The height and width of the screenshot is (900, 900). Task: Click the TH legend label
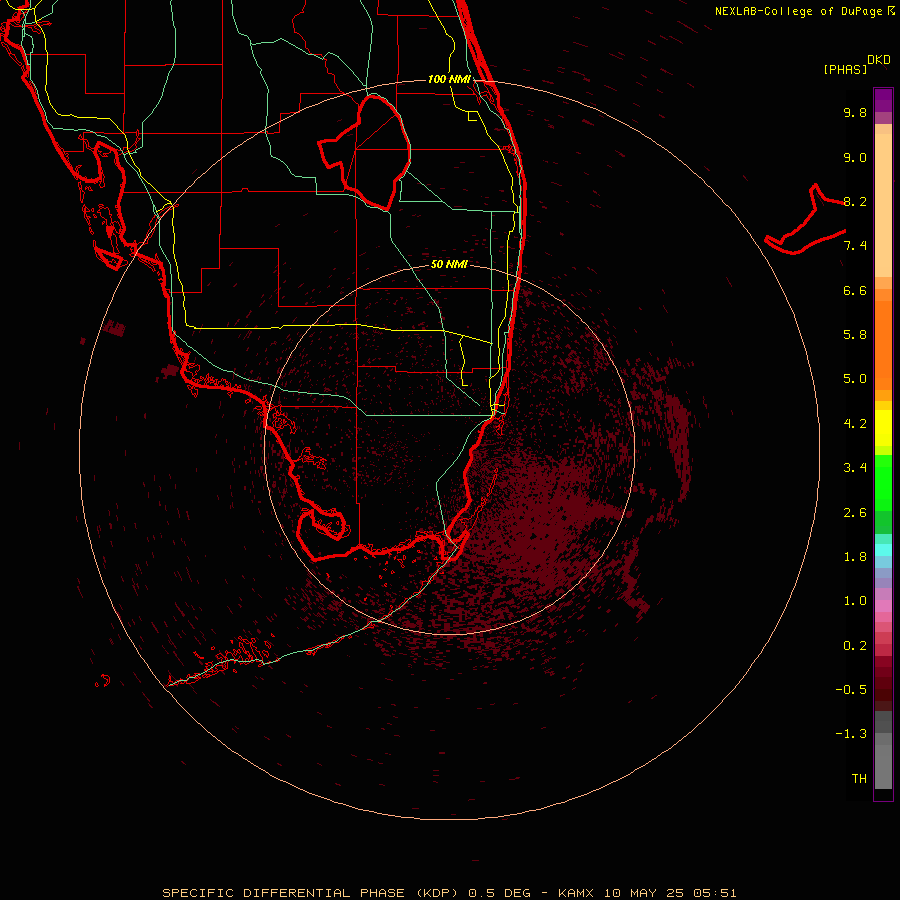[859, 779]
